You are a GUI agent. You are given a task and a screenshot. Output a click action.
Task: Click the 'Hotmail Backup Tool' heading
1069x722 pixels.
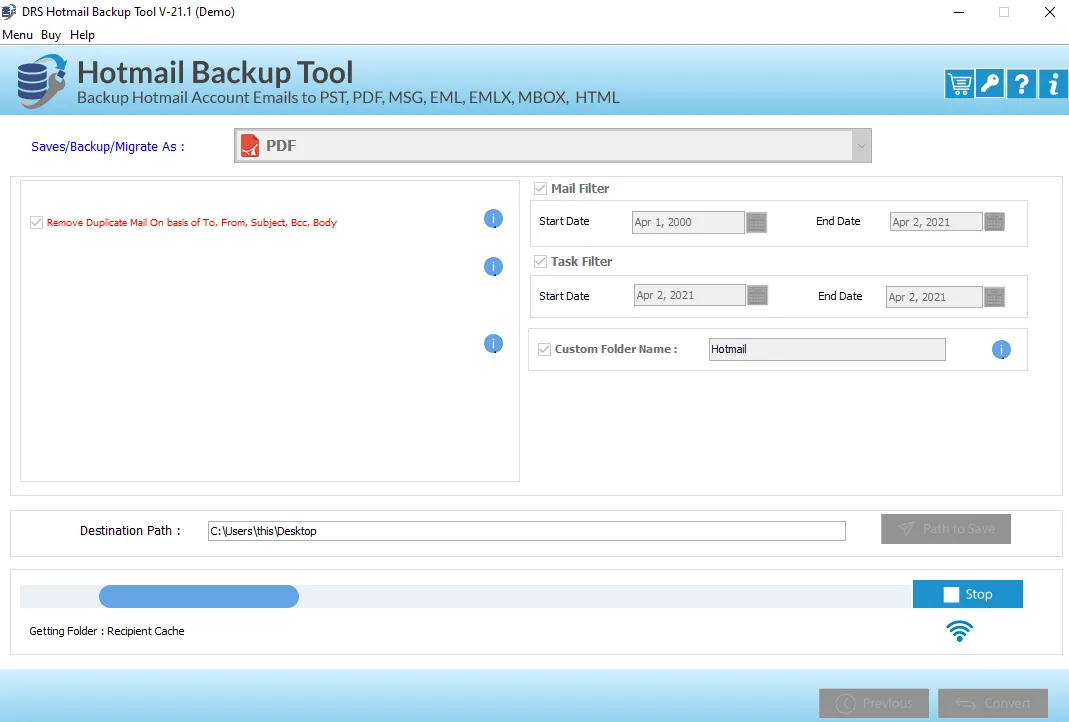[215, 72]
